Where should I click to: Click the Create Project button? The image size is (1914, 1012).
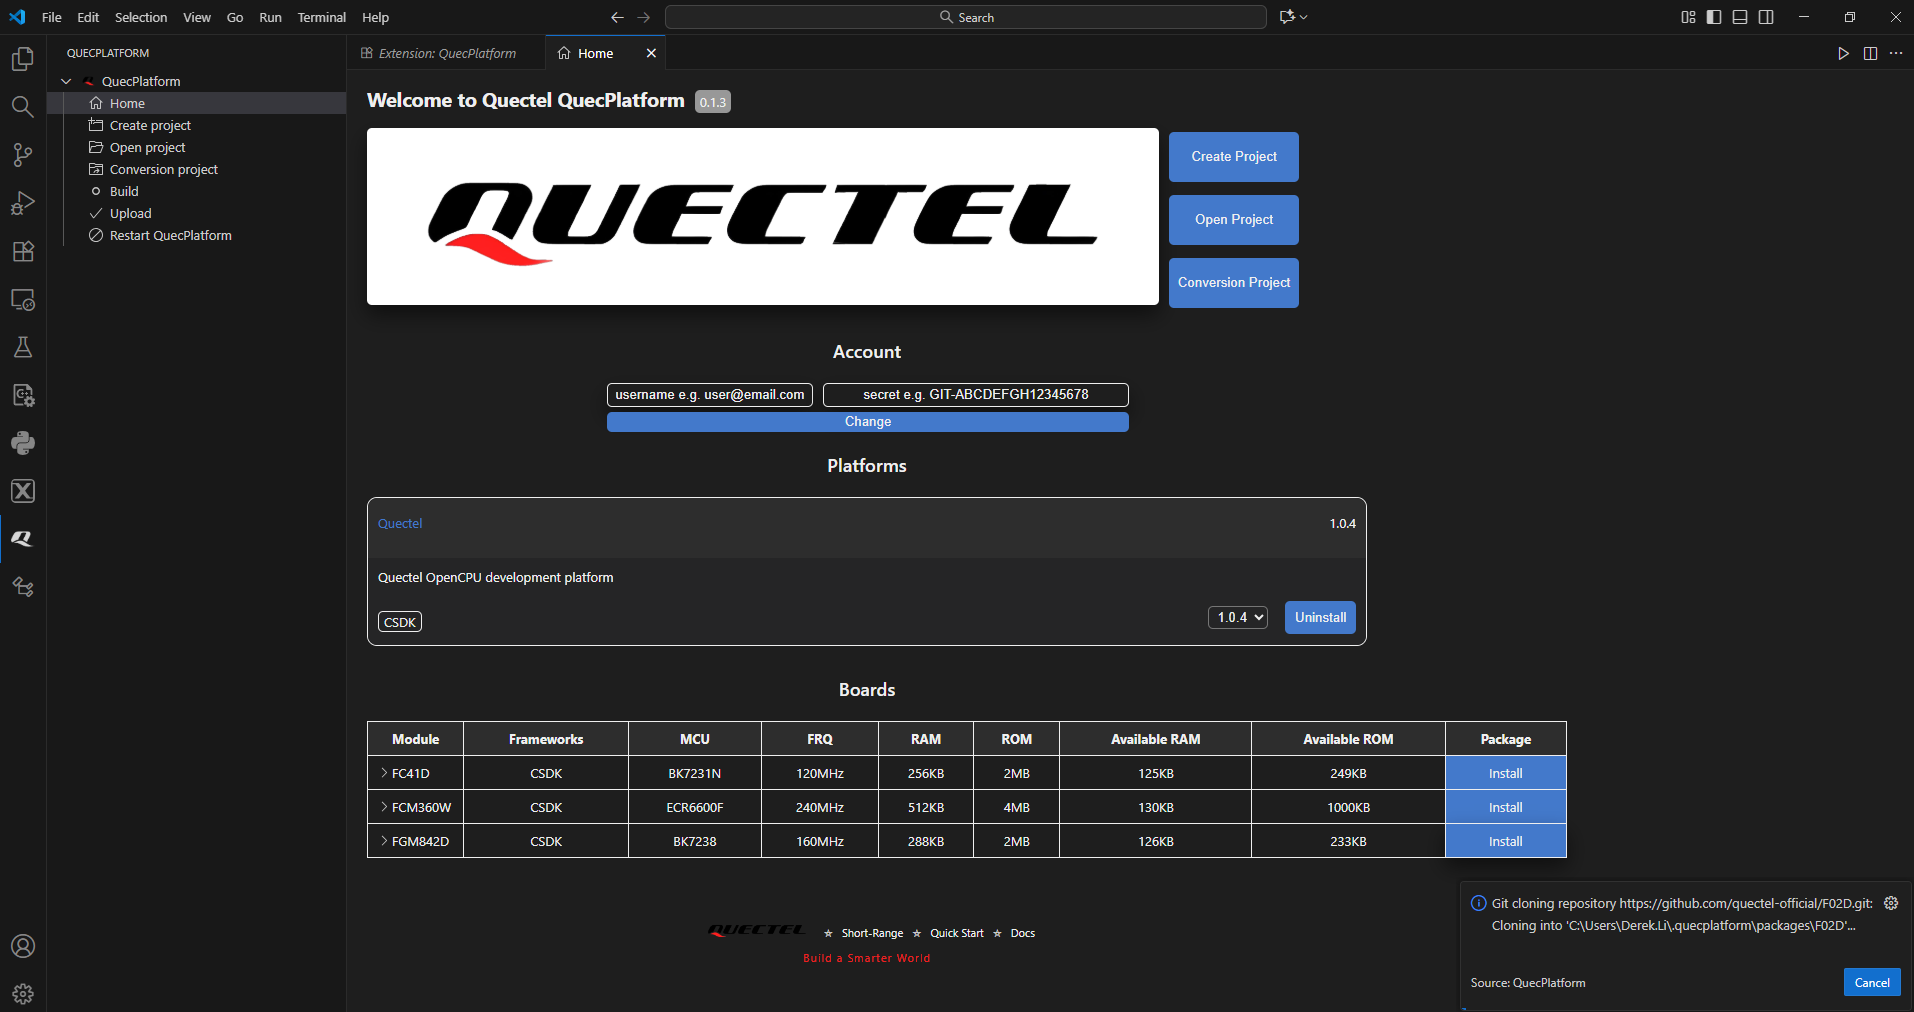(1233, 157)
